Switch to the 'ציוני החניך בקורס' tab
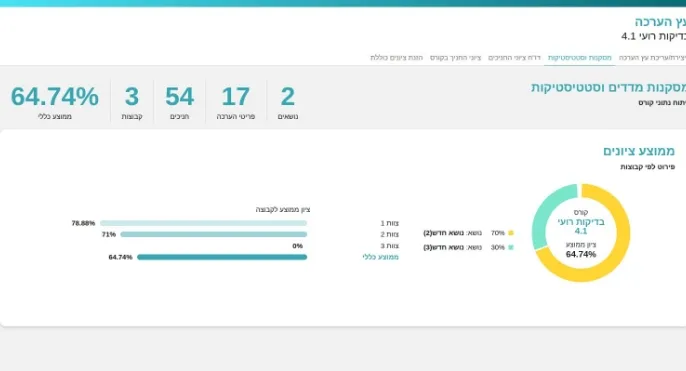 [x=455, y=58]
